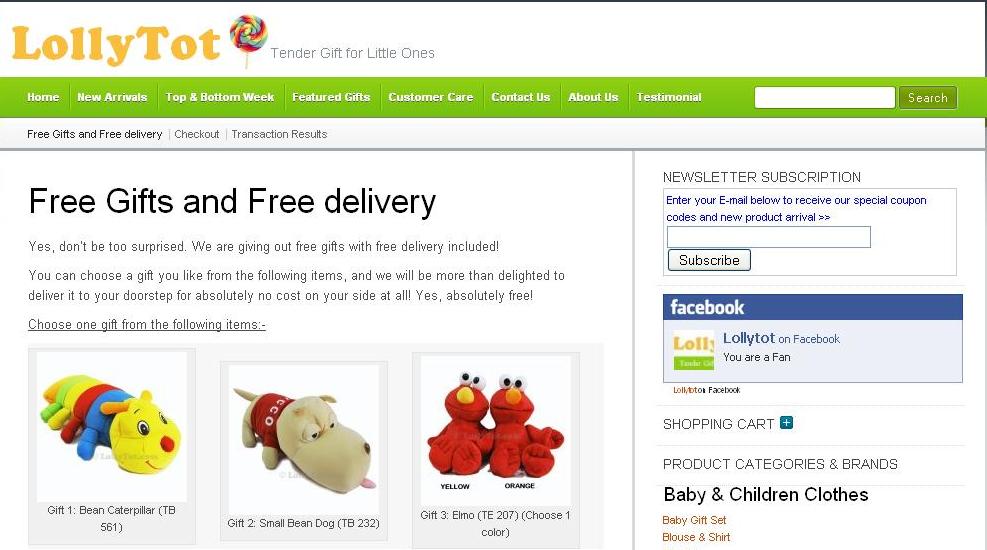Click the Subscribe newsletter button
The image size is (987, 550).
709,260
